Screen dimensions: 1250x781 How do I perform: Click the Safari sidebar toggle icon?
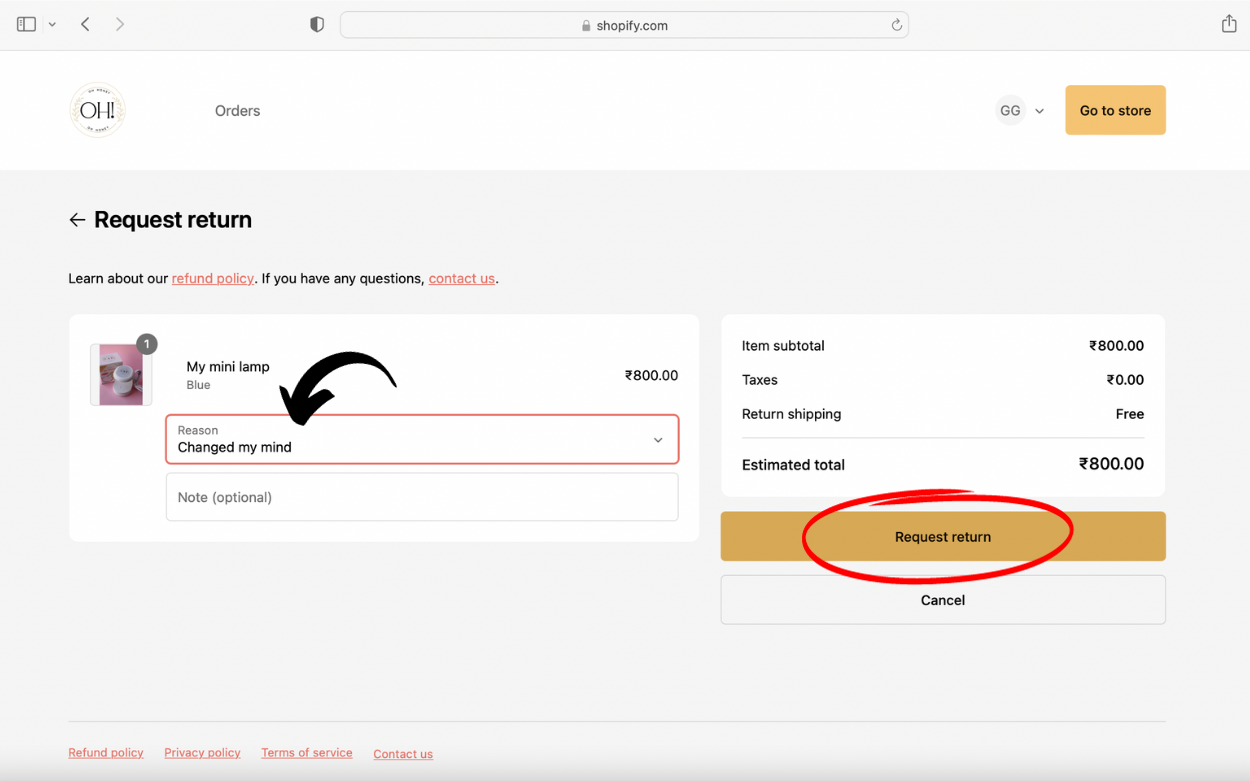point(27,24)
